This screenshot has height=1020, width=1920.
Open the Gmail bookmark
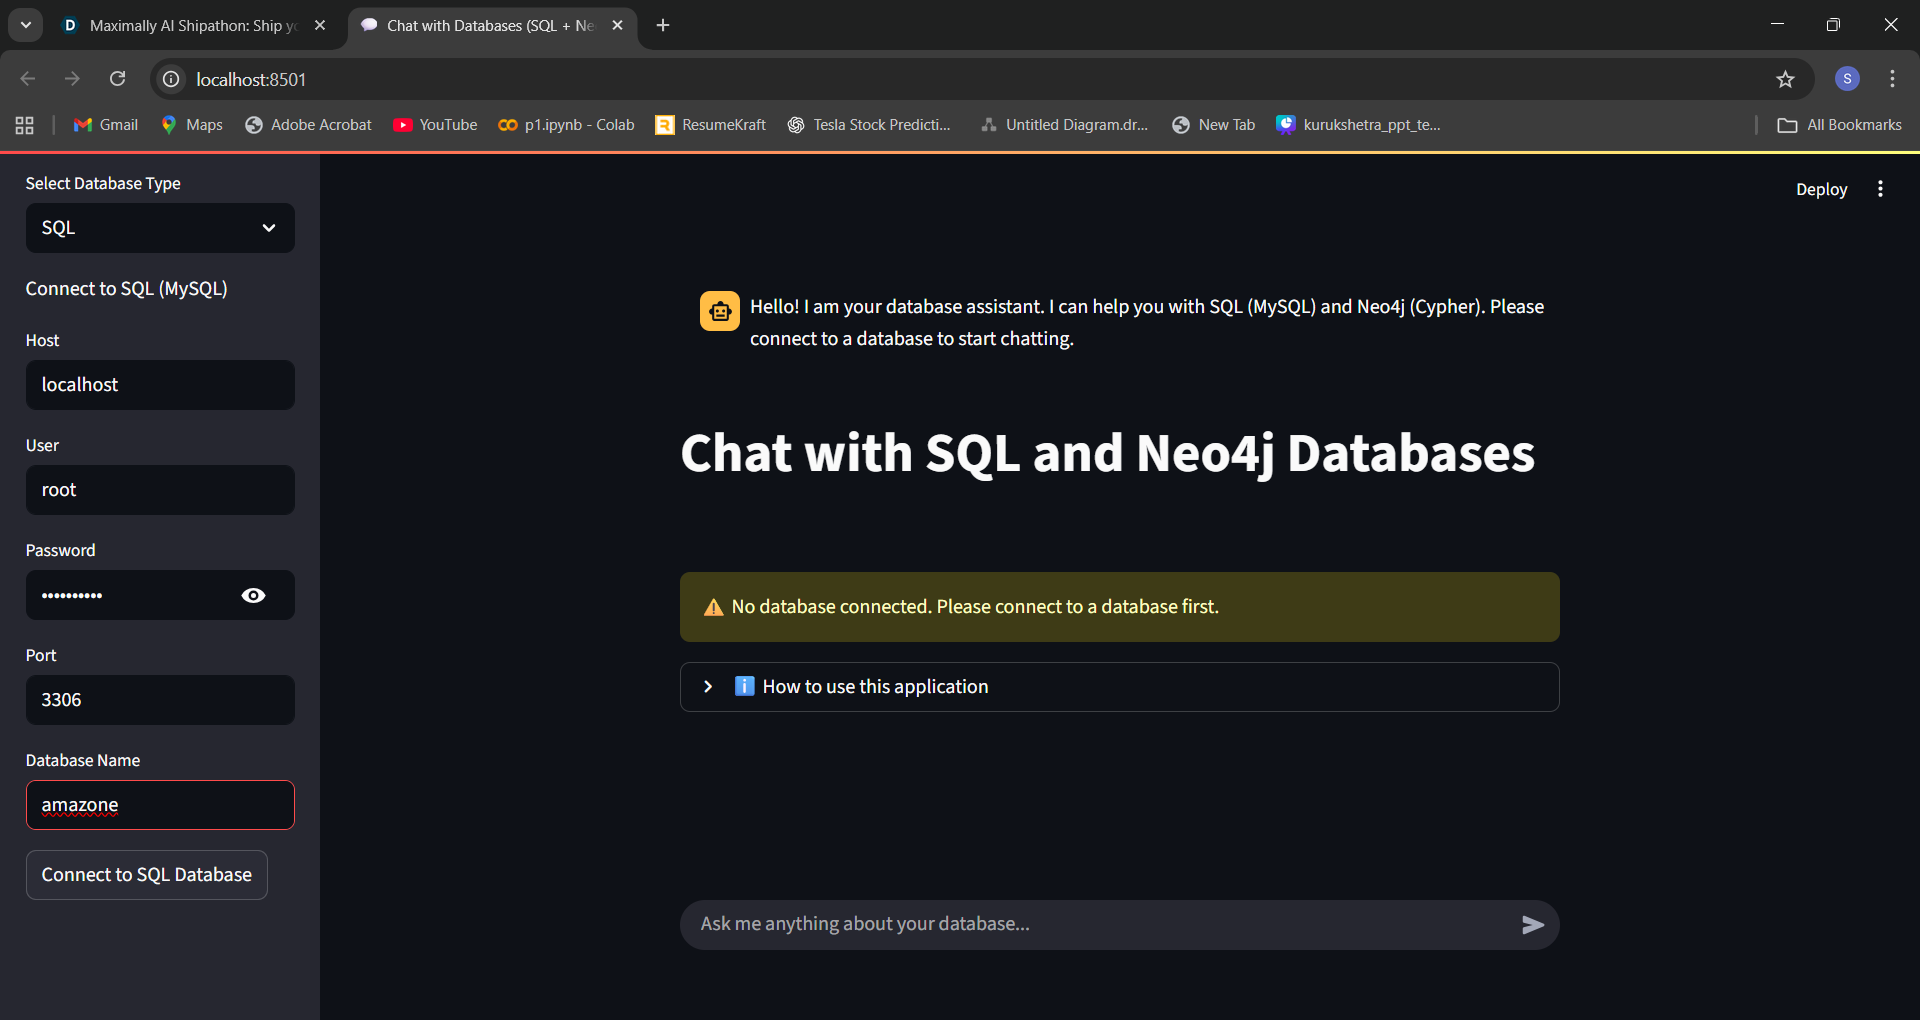tap(106, 125)
